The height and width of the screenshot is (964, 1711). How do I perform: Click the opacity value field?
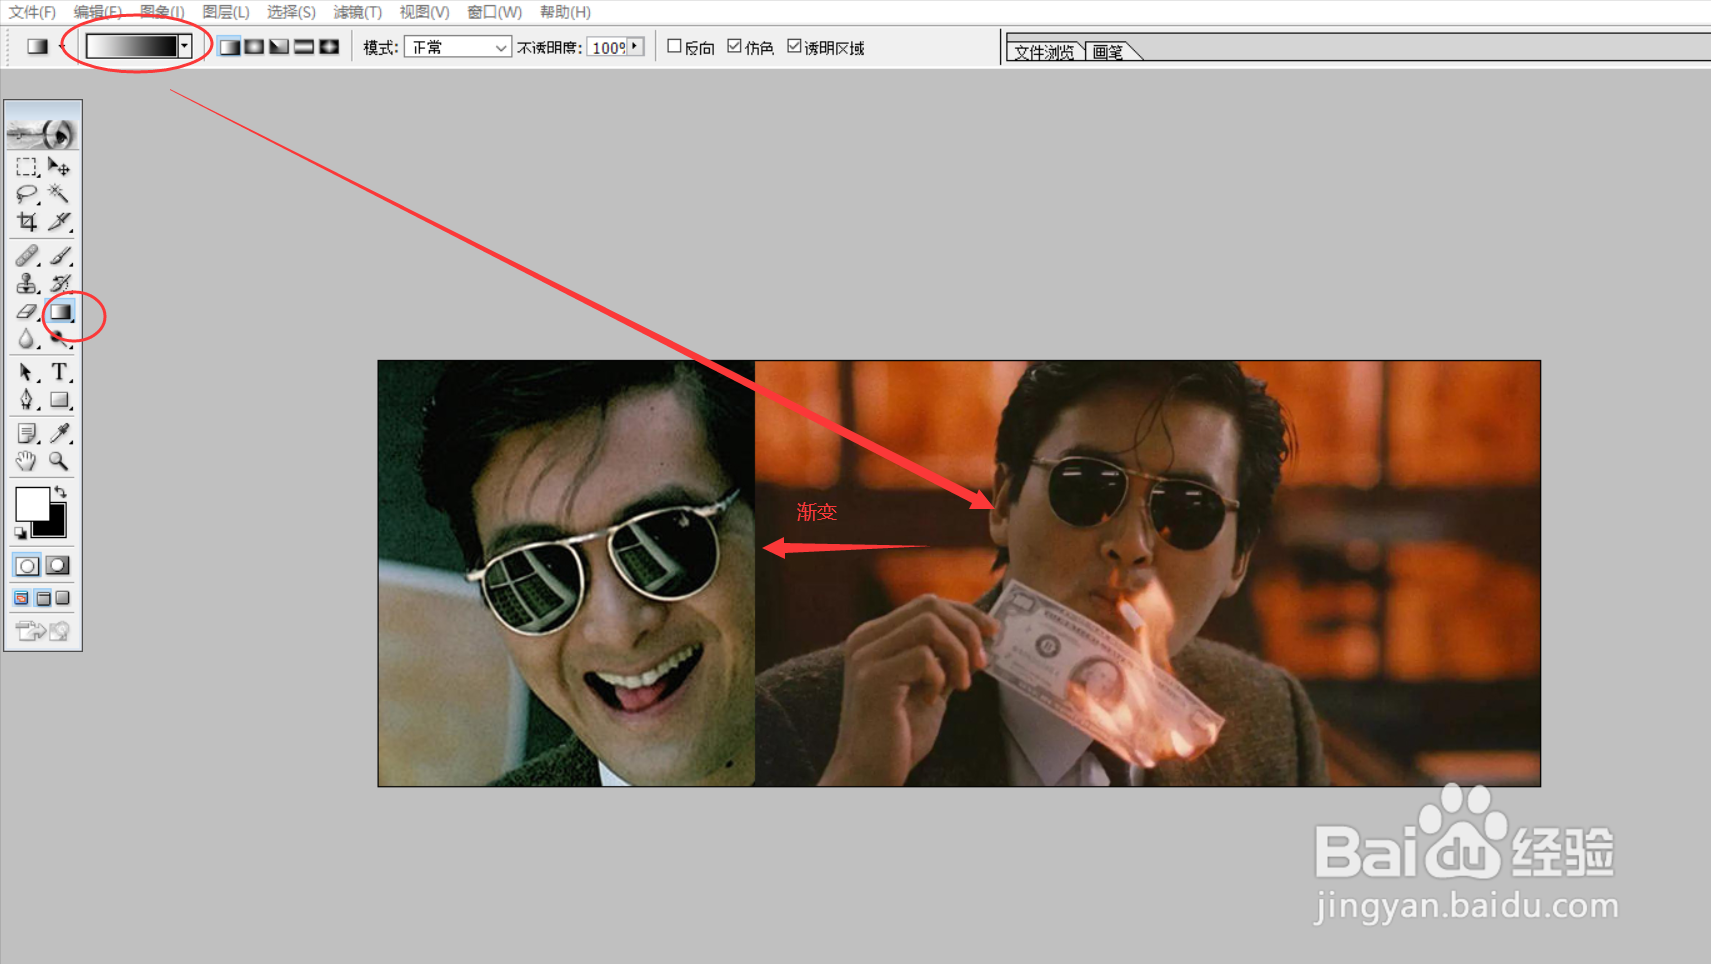(x=607, y=47)
